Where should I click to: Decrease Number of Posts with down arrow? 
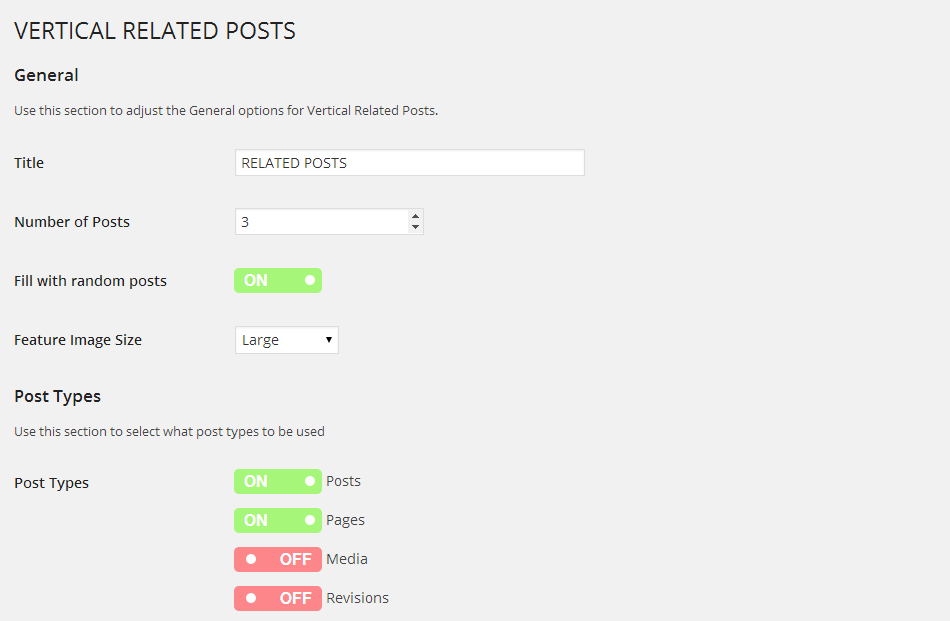coord(415,228)
